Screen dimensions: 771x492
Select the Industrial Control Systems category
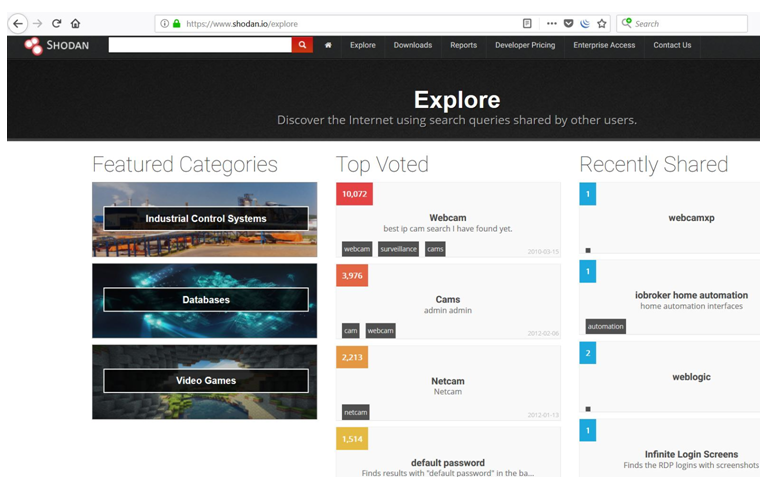[x=205, y=218]
